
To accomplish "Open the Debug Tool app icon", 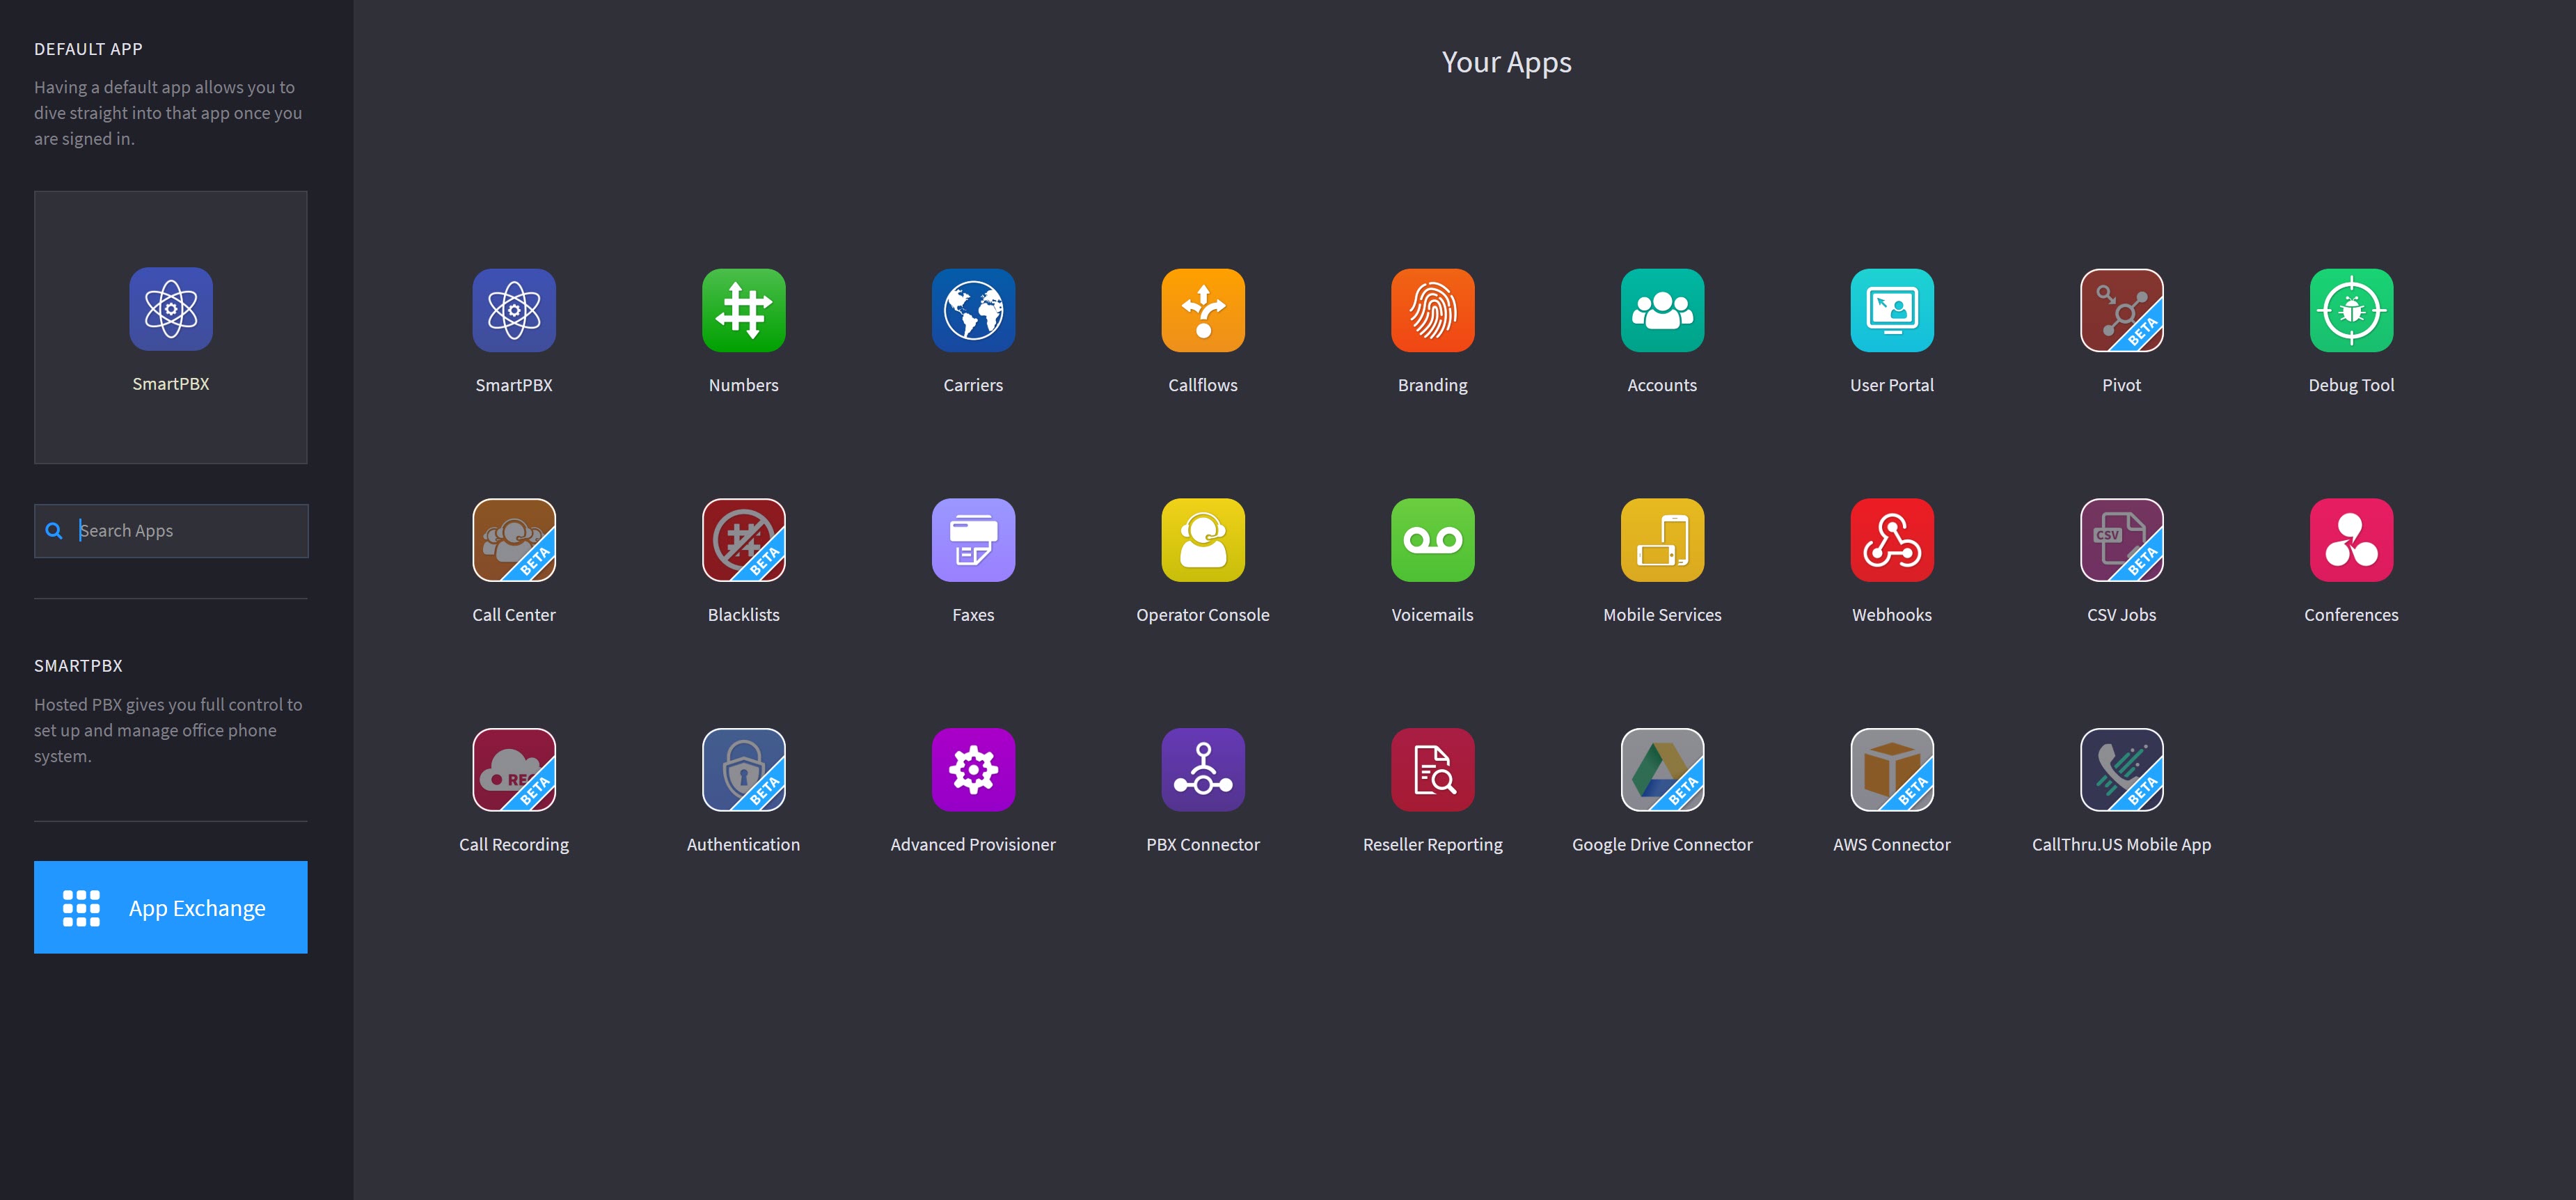I will [2351, 310].
